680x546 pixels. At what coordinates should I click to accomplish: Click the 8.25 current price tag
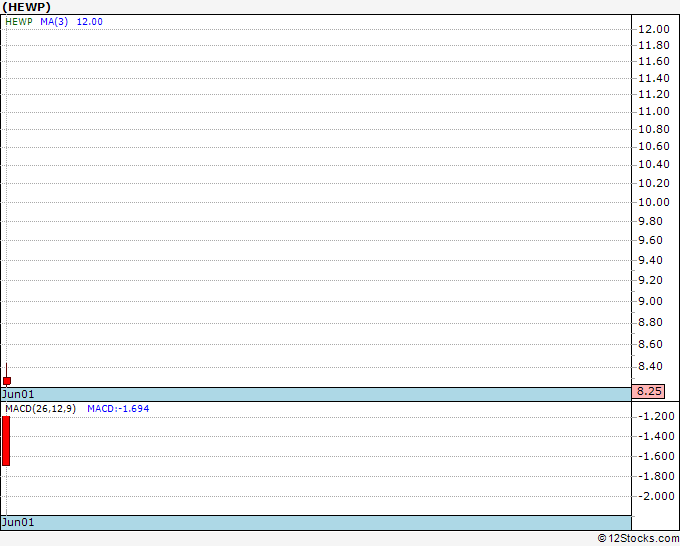pyautogui.click(x=648, y=391)
